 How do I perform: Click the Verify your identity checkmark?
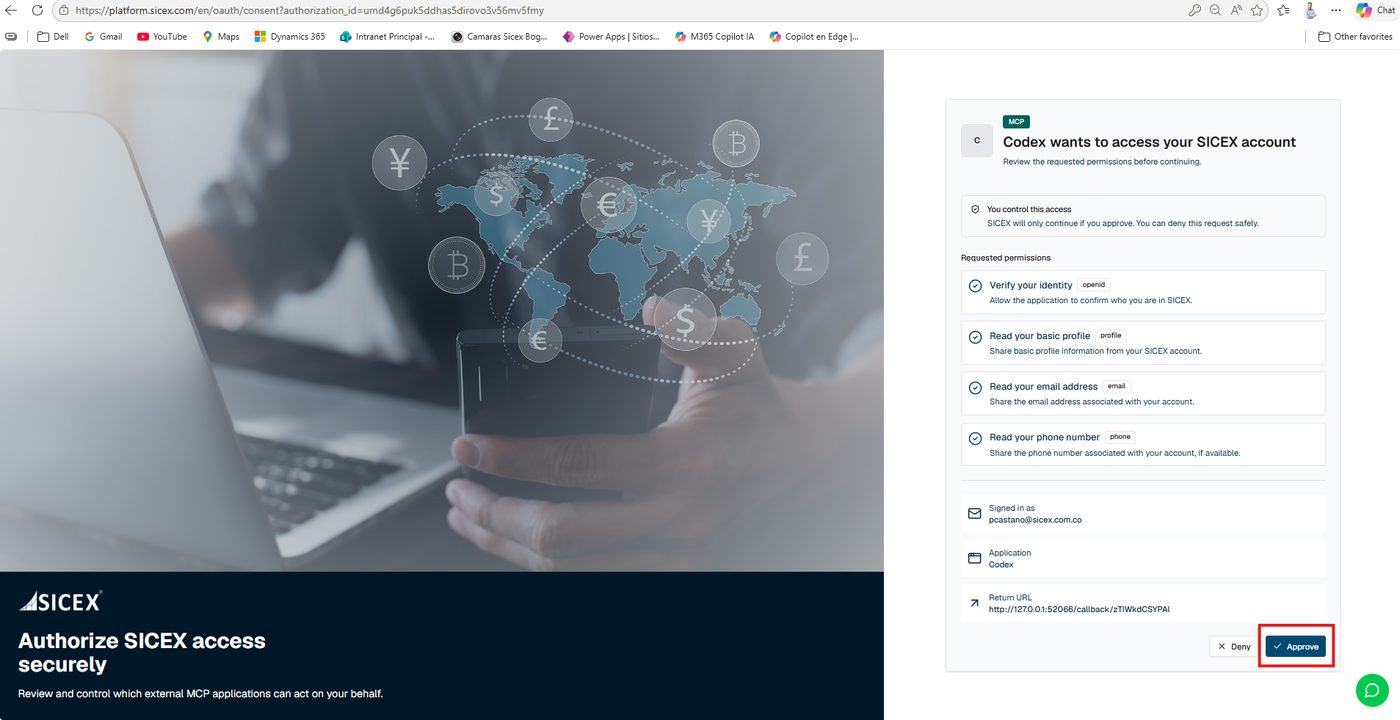click(975, 286)
